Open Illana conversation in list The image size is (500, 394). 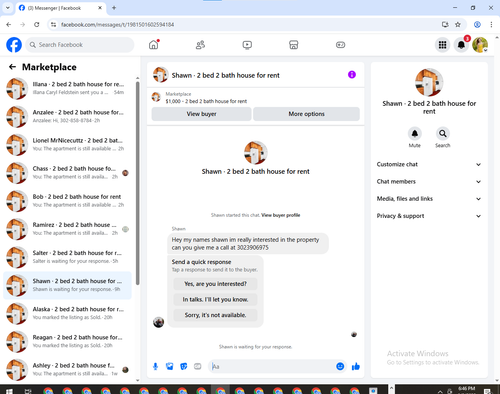pyautogui.click(x=68, y=88)
